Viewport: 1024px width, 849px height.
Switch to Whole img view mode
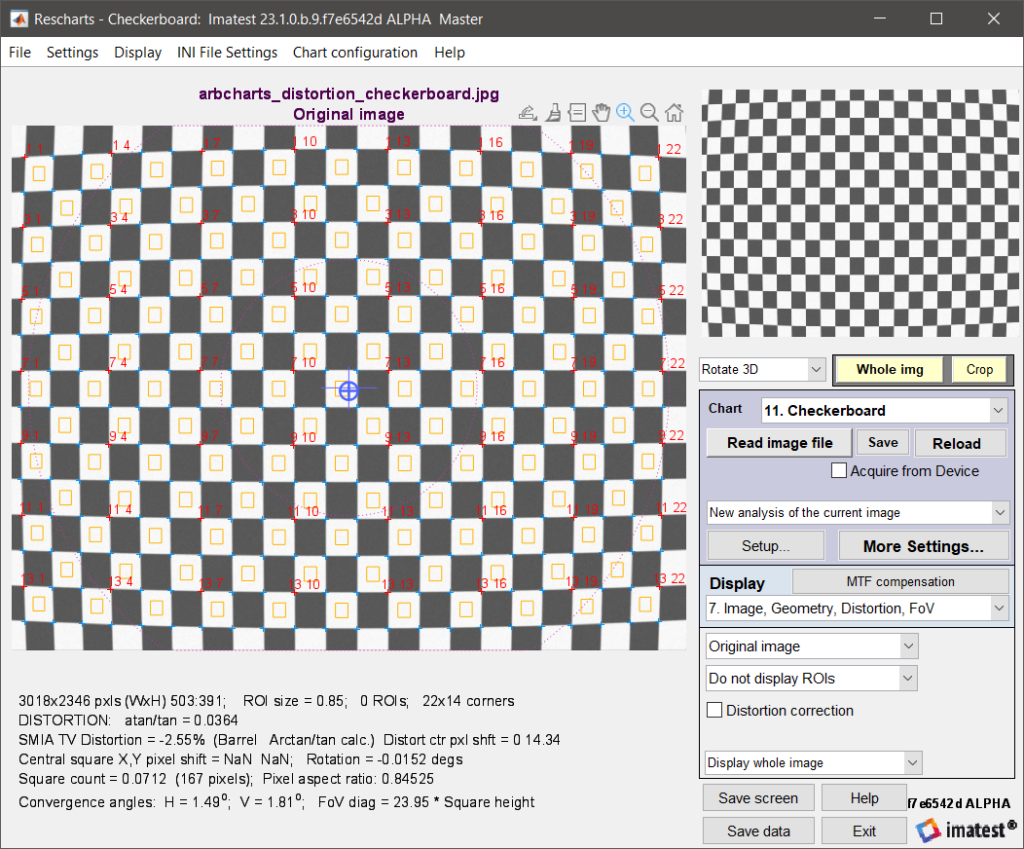(889, 369)
